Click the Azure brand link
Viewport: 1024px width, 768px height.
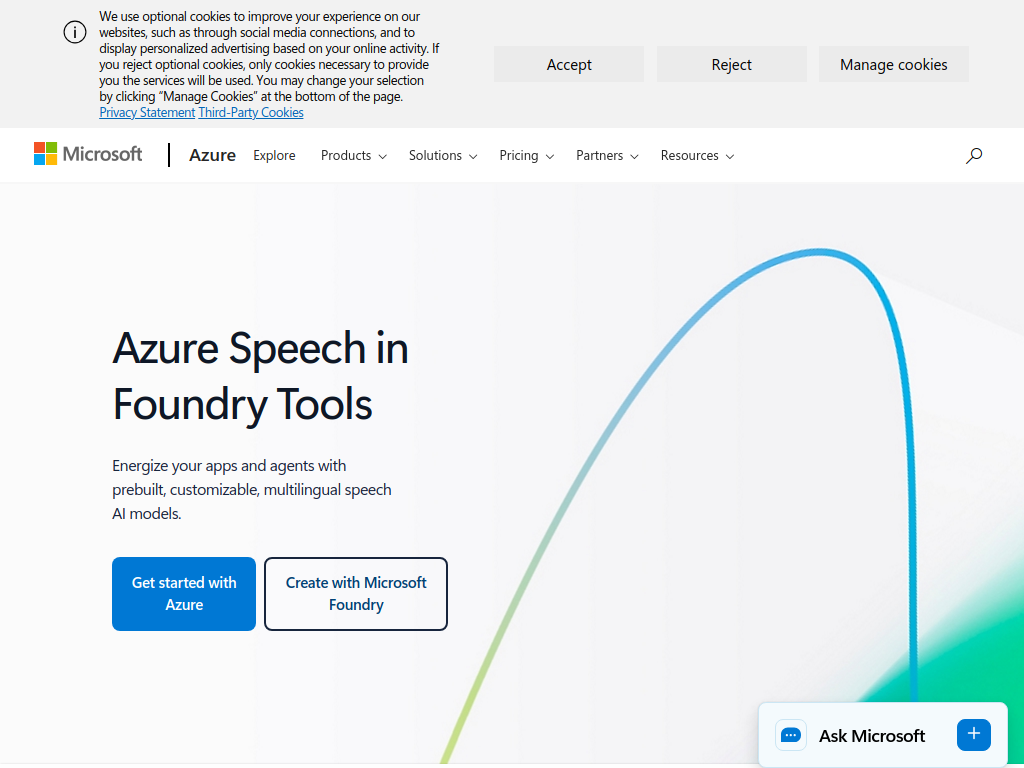click(212, 155)
